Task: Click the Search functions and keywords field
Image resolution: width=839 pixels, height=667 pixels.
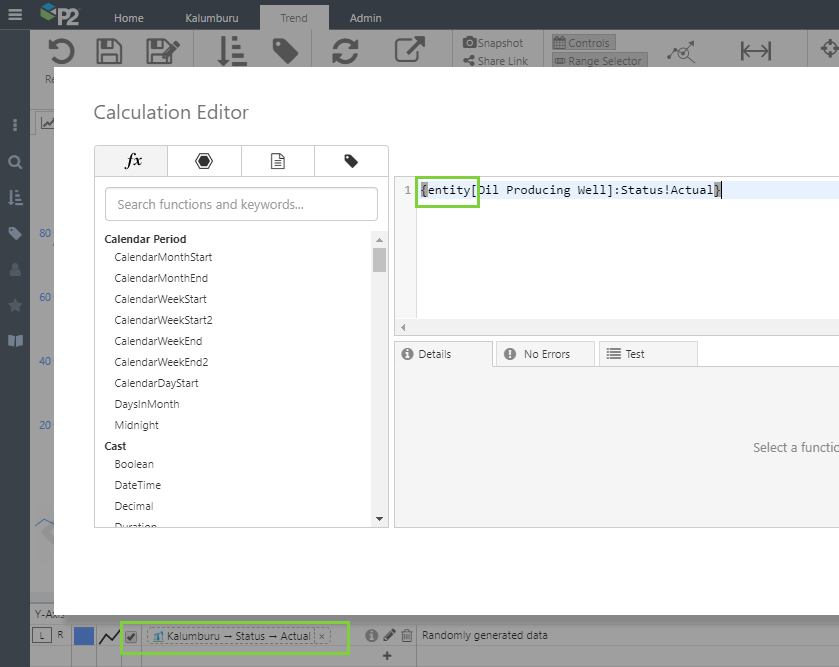Action: pos(241,204)
